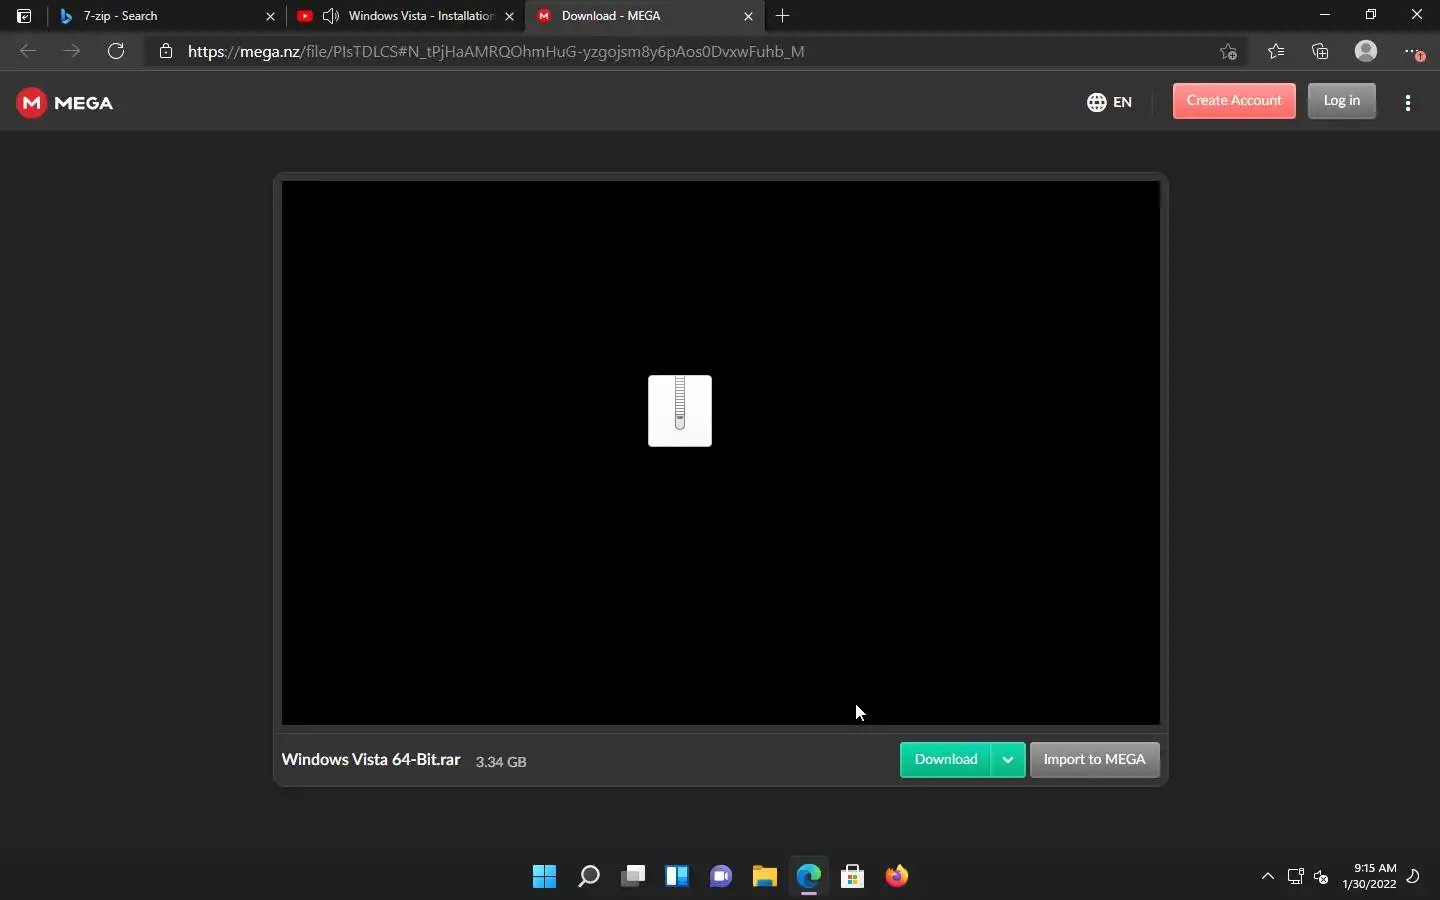Viewport: 1440px width, 900px height.
Task: Show hidden system tray icons
Action: click(x=1268, y=877)
